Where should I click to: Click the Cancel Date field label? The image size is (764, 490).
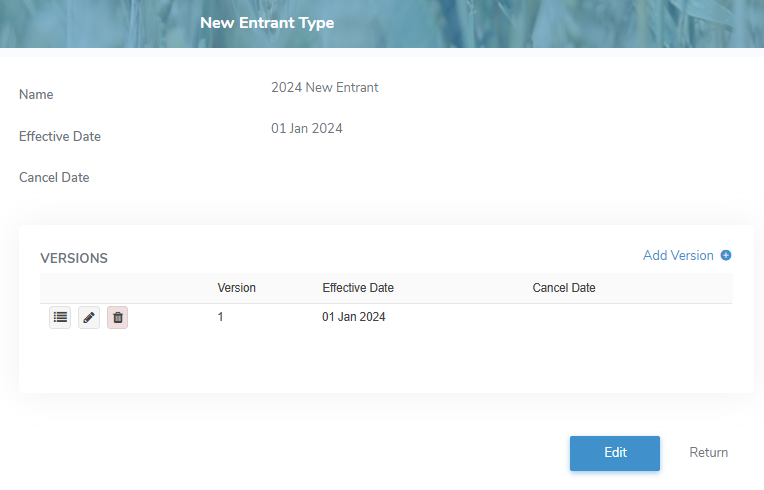tap(54, 178)
